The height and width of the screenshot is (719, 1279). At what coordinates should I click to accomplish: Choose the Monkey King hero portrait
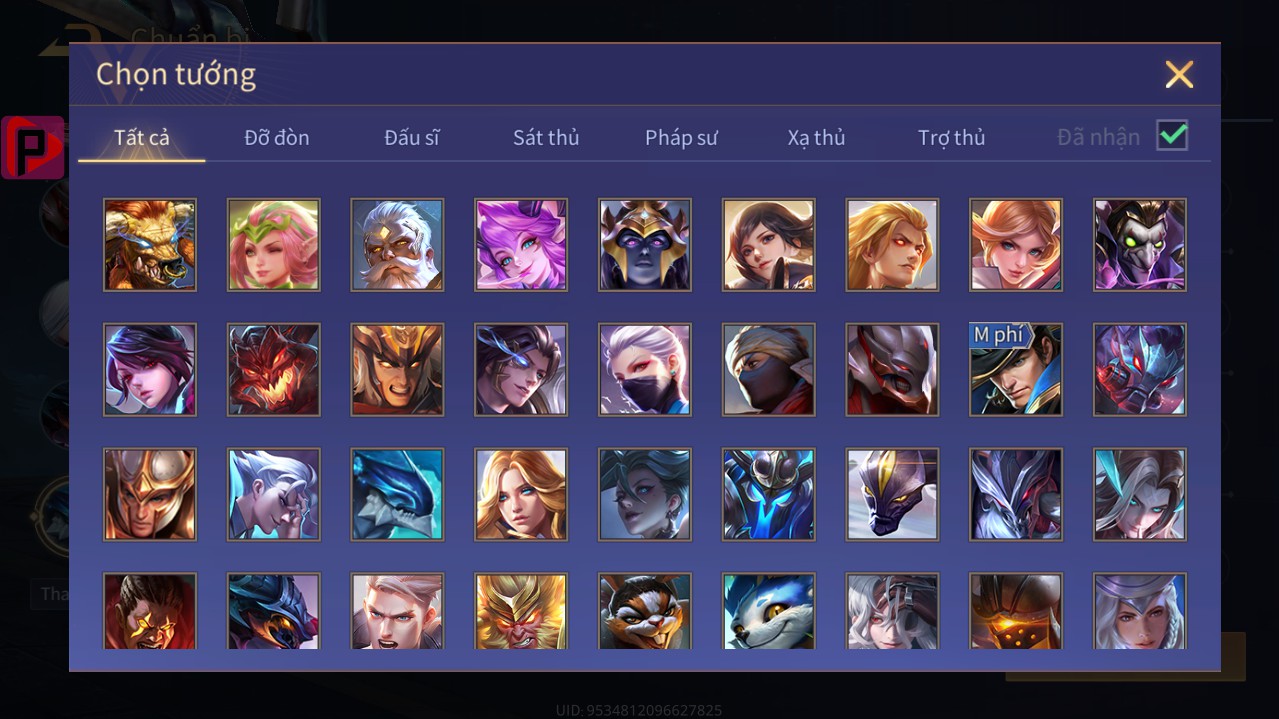[x=522, y=611]
